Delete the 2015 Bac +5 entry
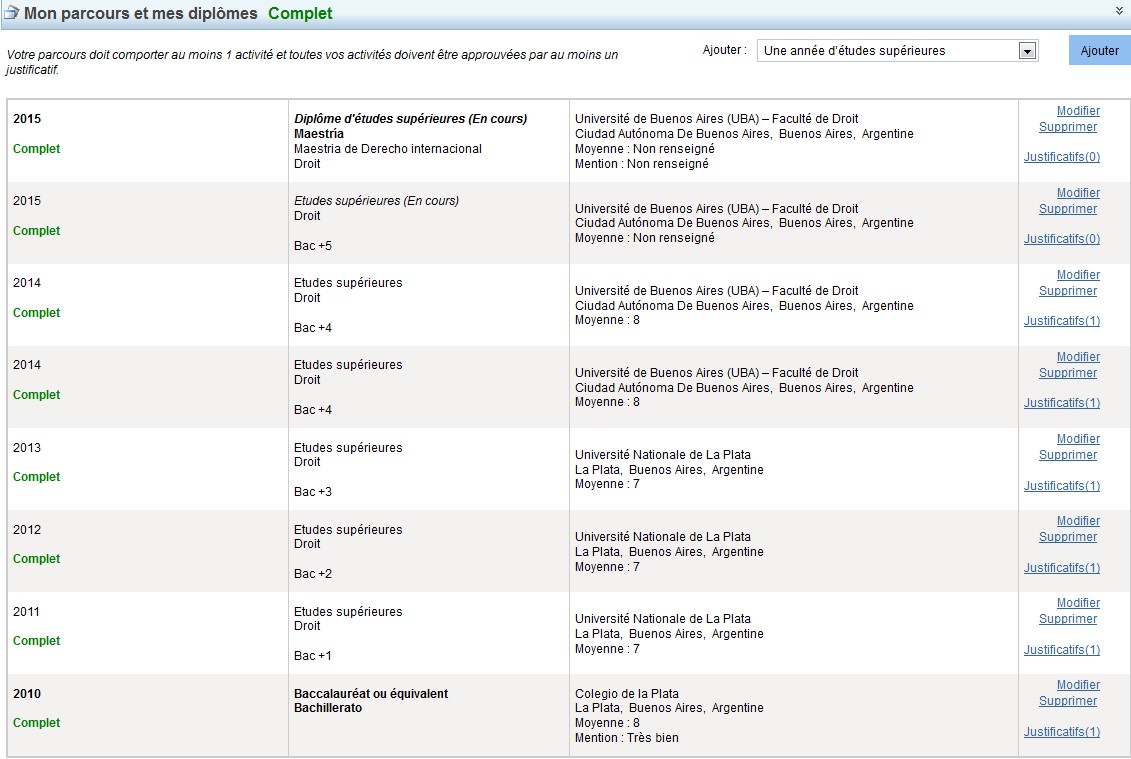This screenshot has height=759, width=1131. [x=1068, y=209]
